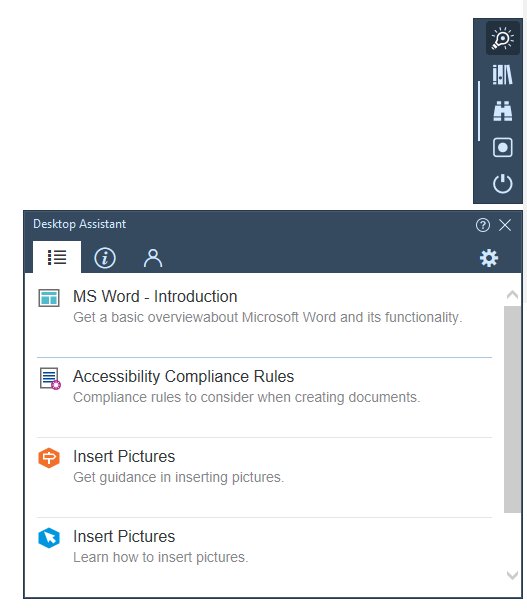The width and height of the screenshot is (527, 609).
Task: Open settings gear in Desktop Assistant
Action: pyautogui.click(x=489, y=258)
